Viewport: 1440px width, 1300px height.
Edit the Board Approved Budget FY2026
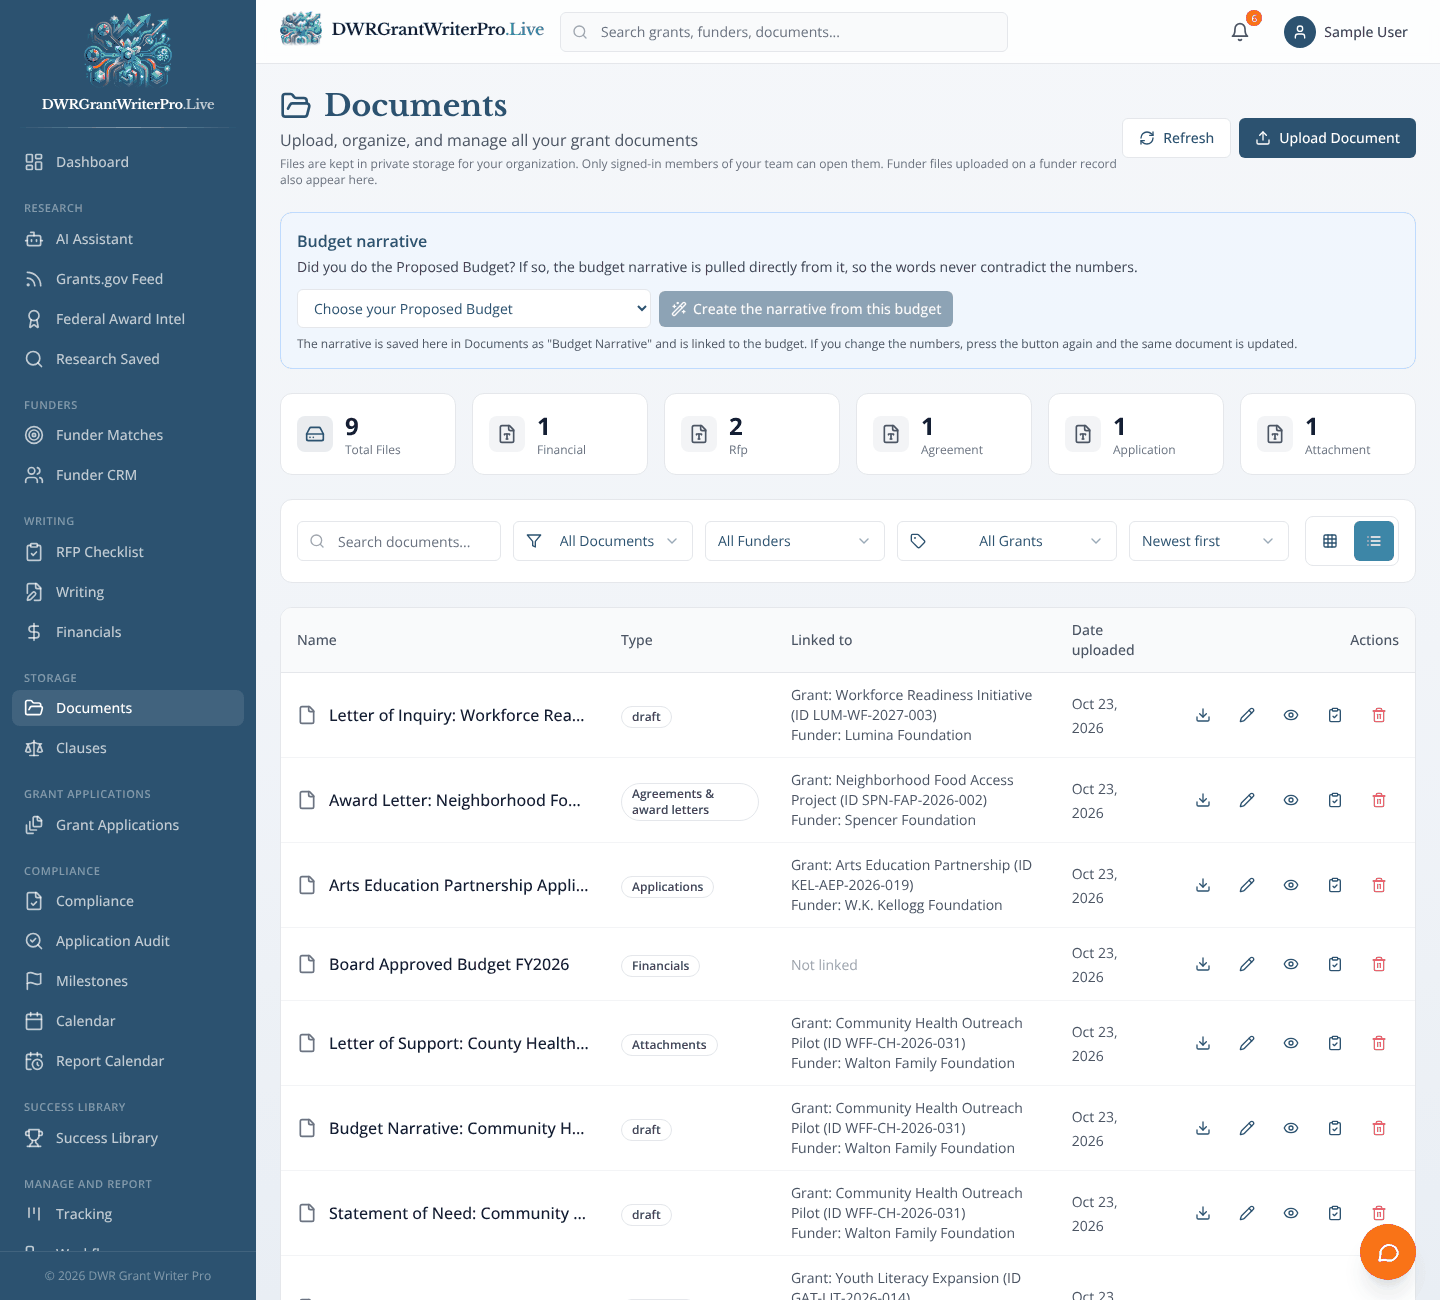click(x=1247, y=964)
